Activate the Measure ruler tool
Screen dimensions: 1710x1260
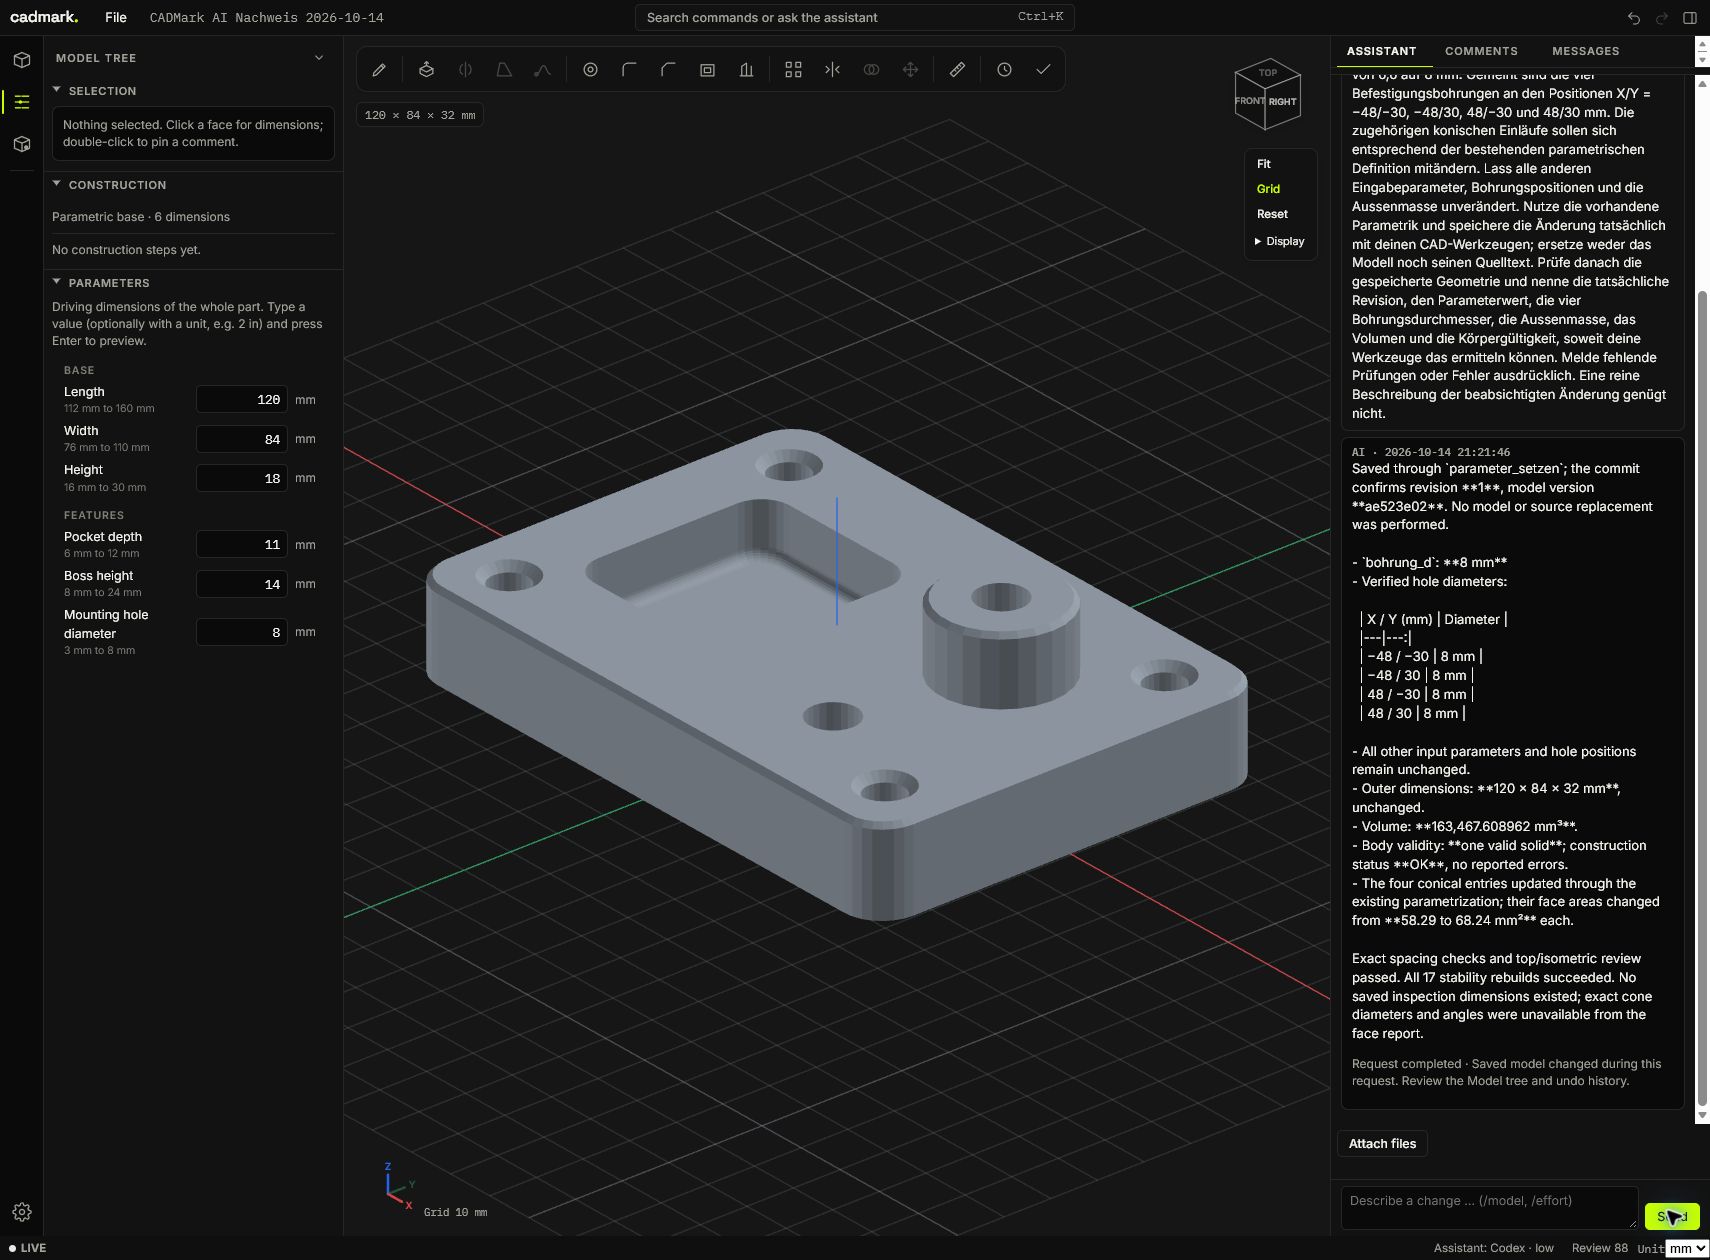click(x=957, y=70)
